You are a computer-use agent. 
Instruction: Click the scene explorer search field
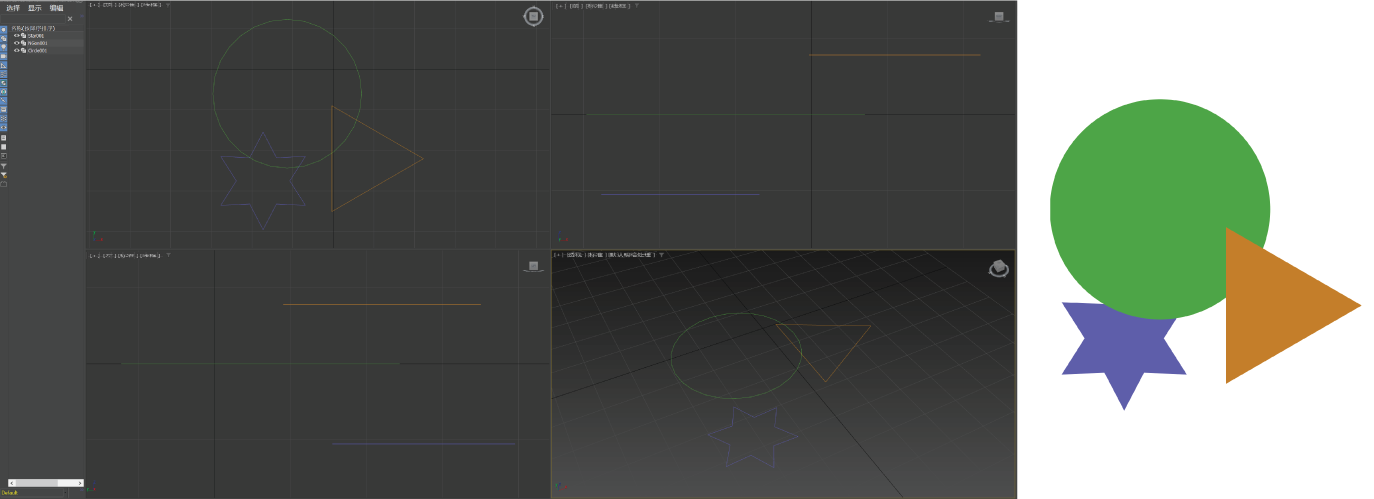(32, 18)
